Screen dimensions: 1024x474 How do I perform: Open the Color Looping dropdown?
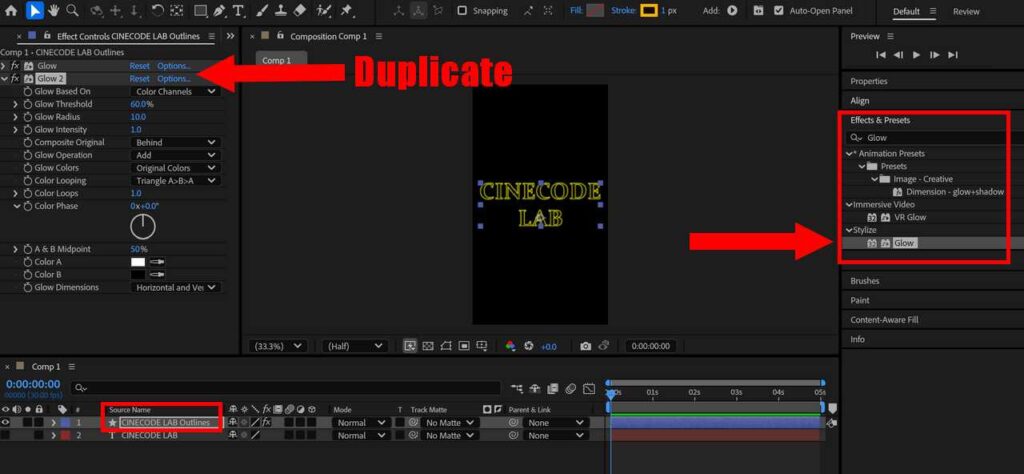[x=175, y=181]
